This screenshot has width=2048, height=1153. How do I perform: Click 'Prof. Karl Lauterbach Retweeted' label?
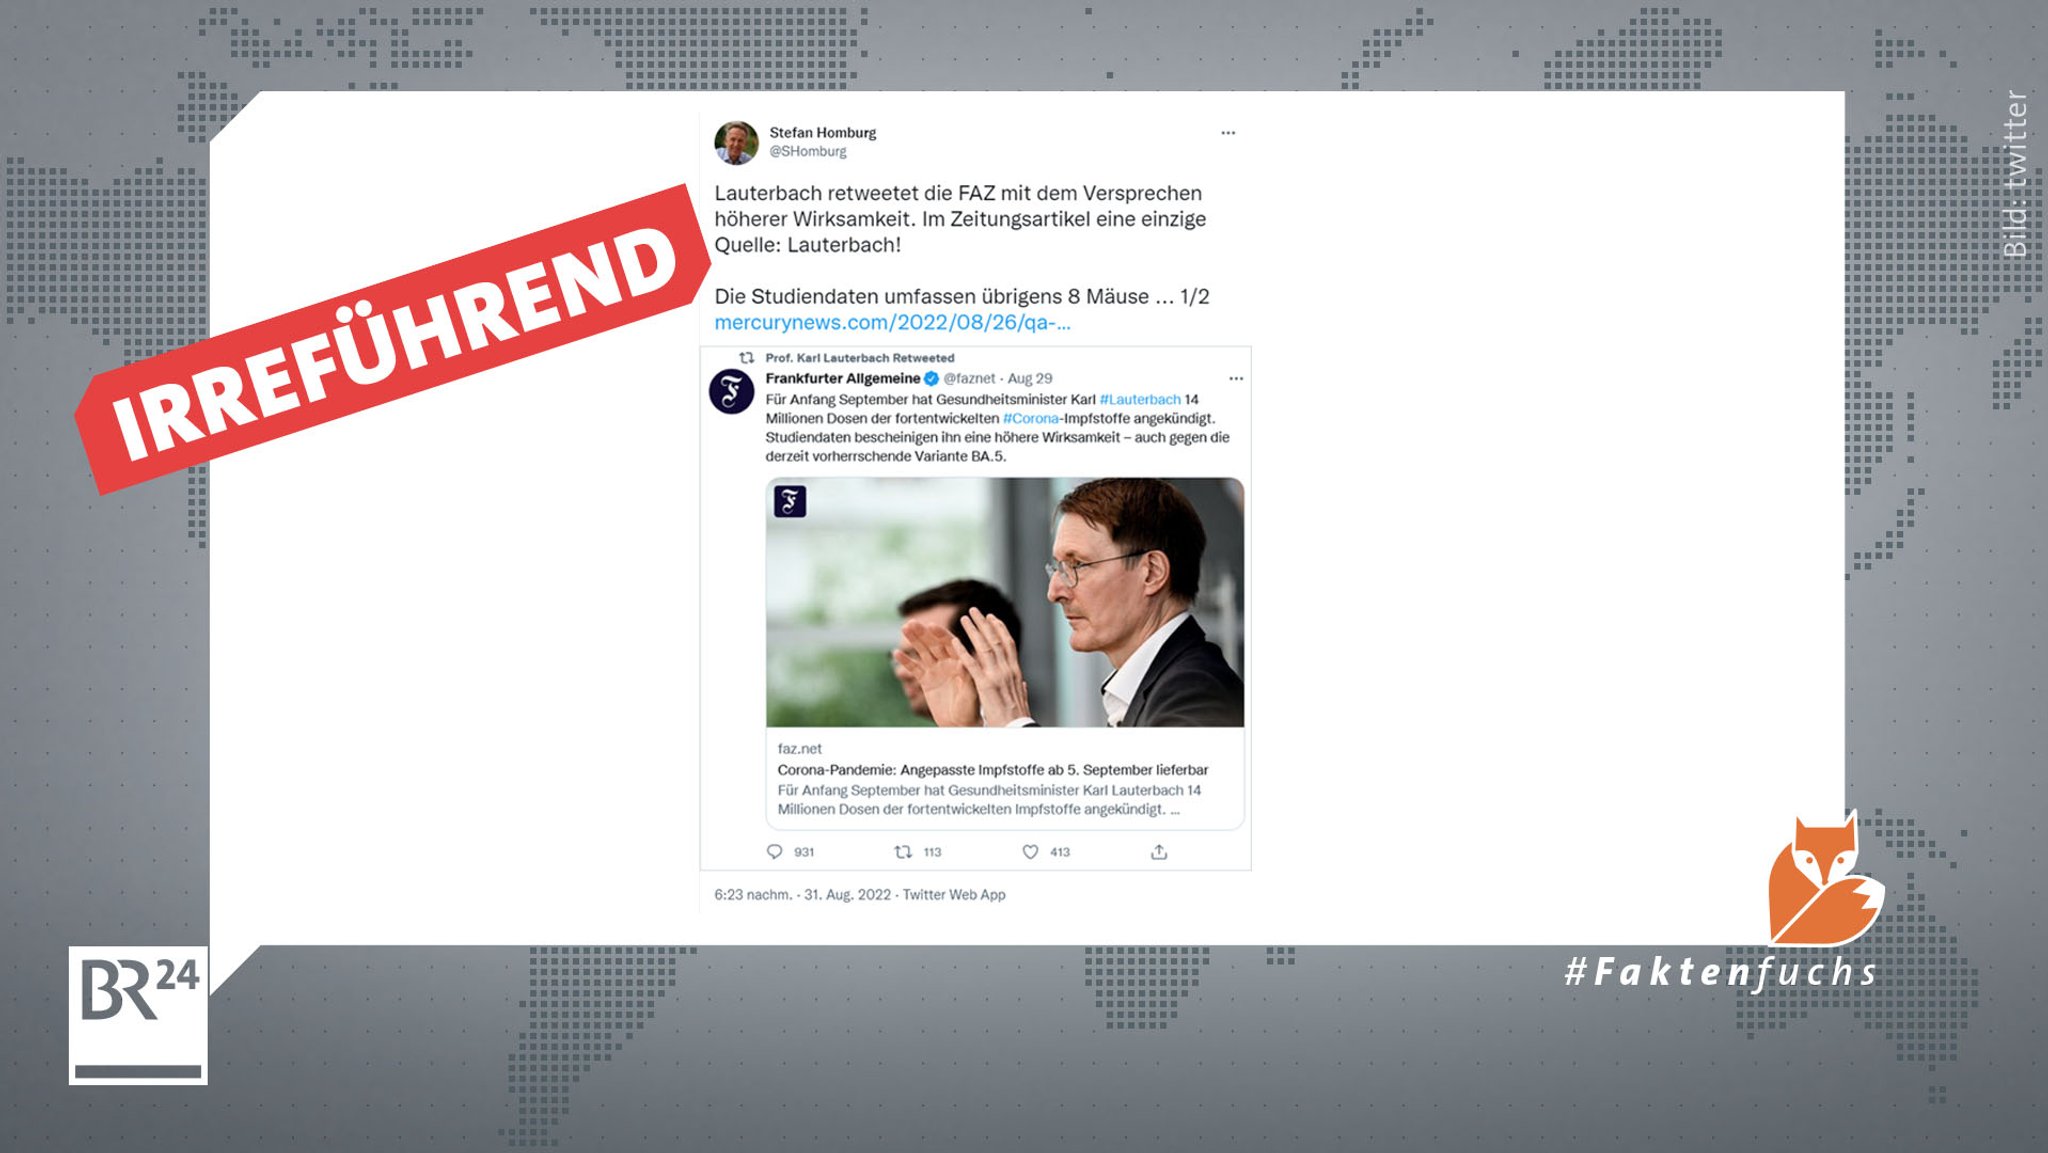point(860,358)
